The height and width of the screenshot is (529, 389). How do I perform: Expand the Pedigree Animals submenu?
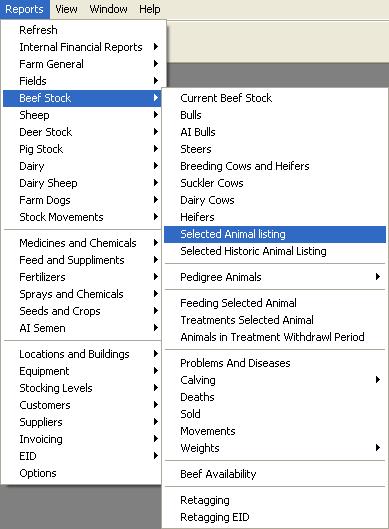275,277
